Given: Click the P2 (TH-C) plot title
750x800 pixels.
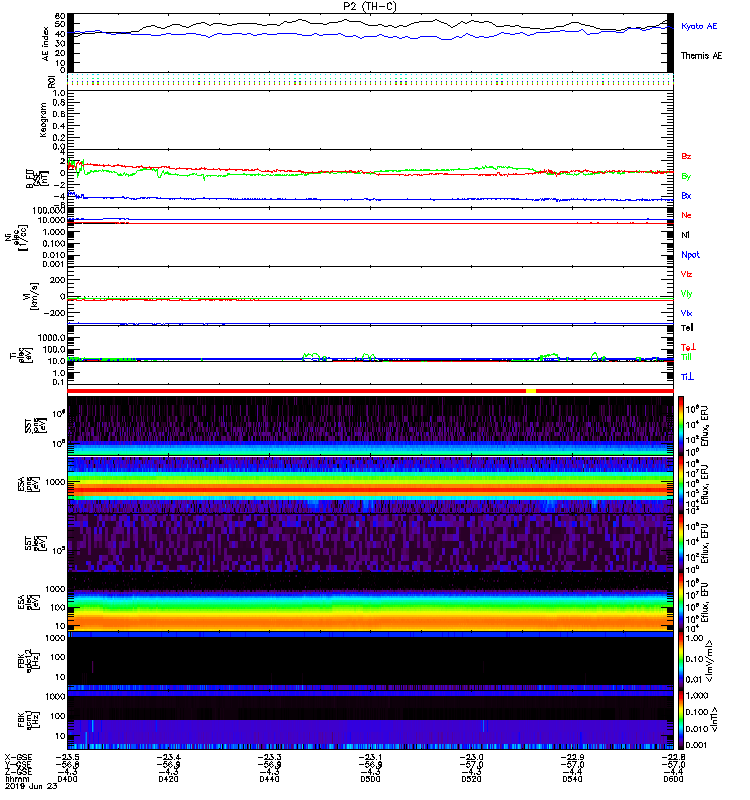Looking at the screenshot, I should 370,7.
